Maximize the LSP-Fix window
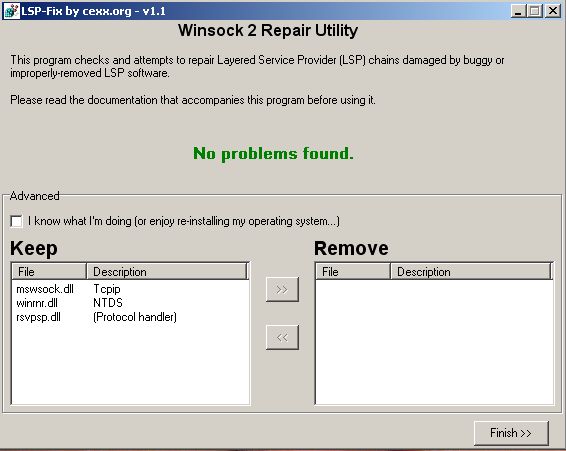 pos(535,11)
